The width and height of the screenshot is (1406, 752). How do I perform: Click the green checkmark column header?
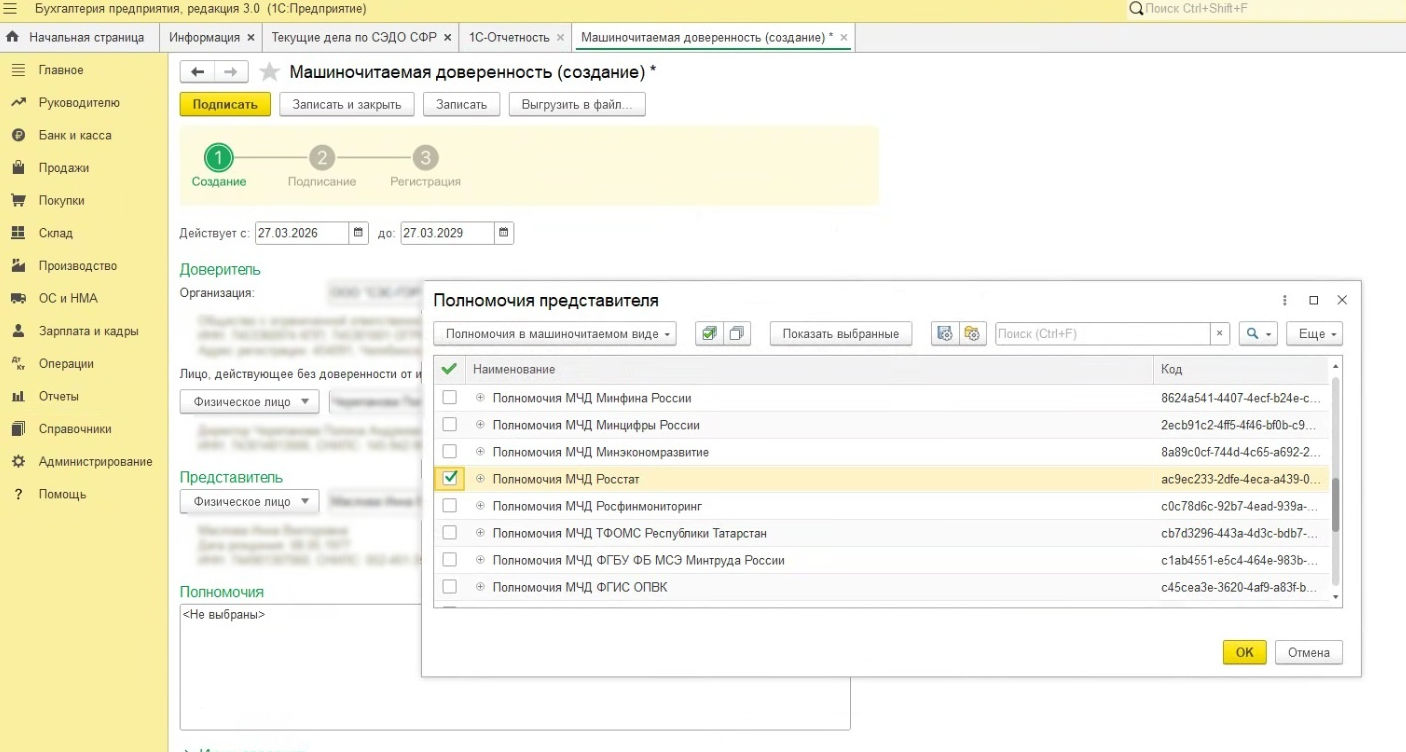[450, 369]
